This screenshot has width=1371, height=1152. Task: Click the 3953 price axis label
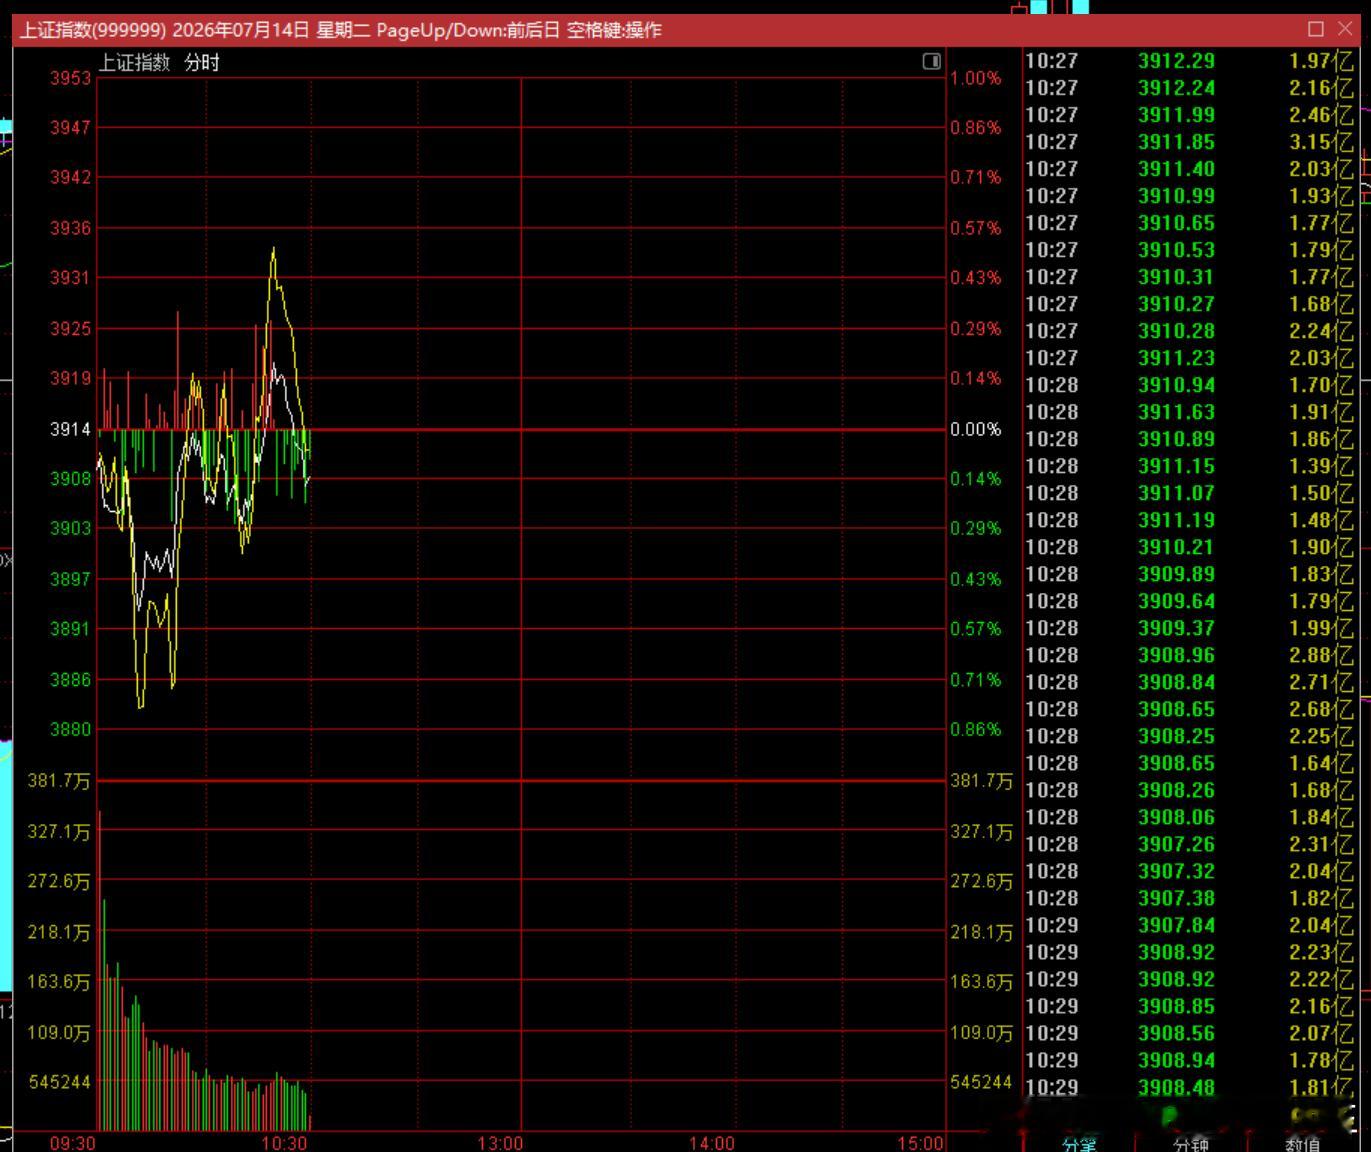click(71, 78)
